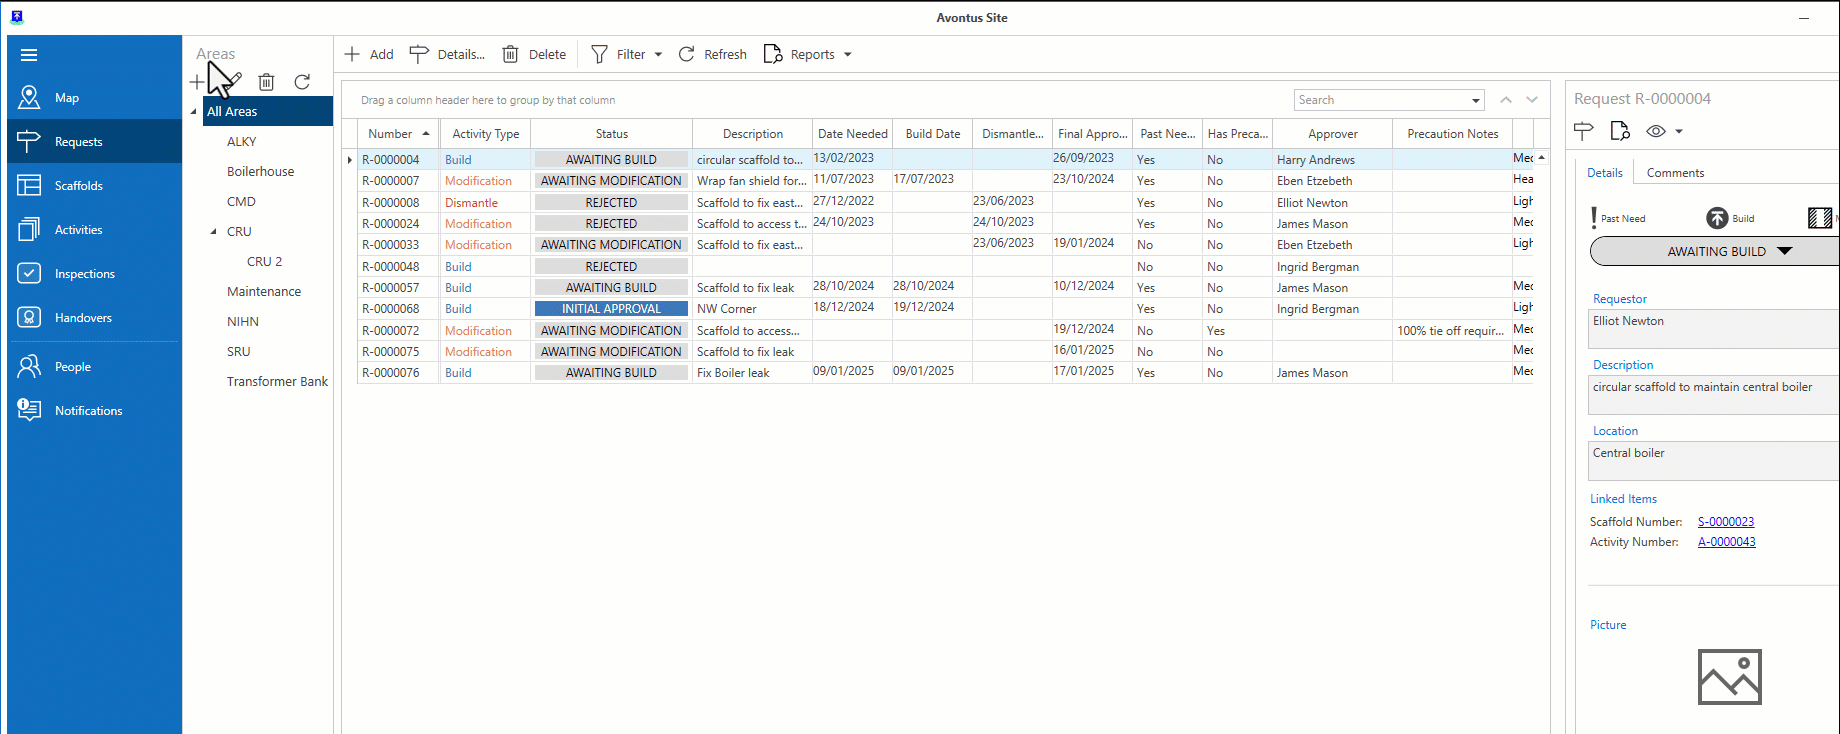Click the Map icon in sidebar
The height and width of the screenshot is (734, 1840).
[29, 98]
